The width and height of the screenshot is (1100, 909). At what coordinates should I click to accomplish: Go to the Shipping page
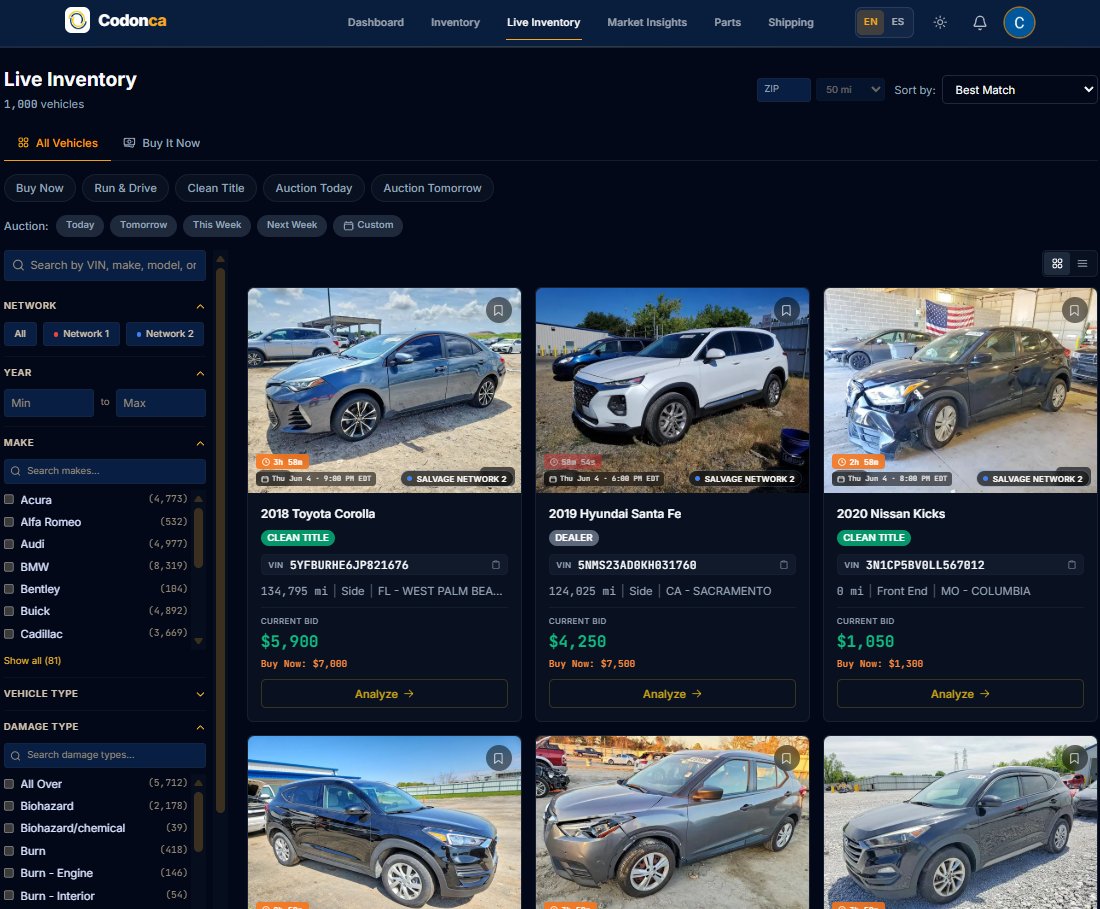point(791,22)
